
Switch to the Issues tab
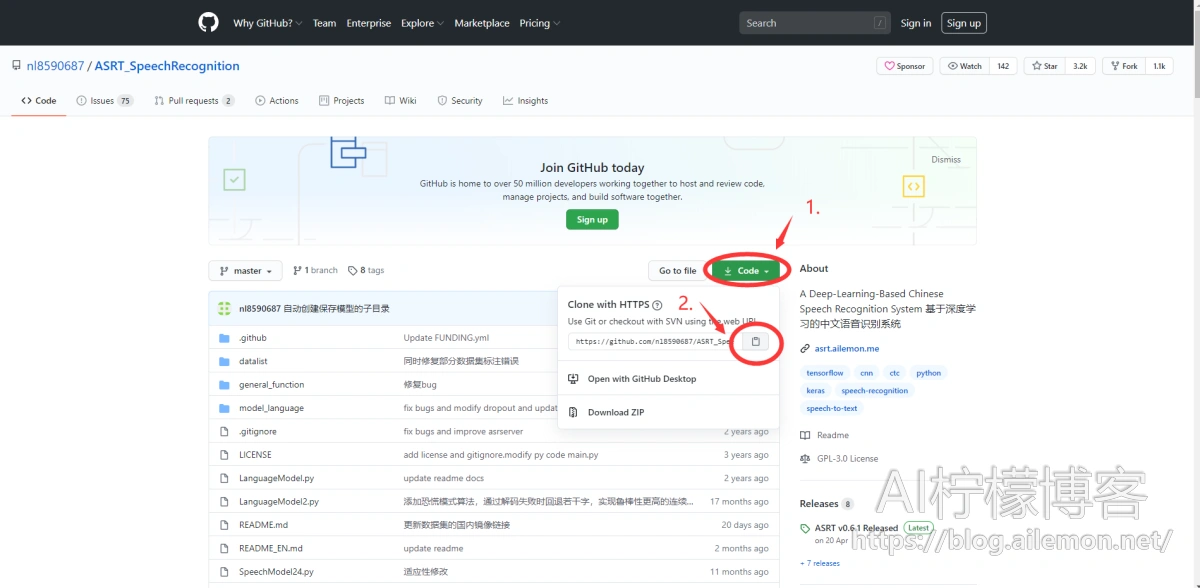tap(105, 101)
